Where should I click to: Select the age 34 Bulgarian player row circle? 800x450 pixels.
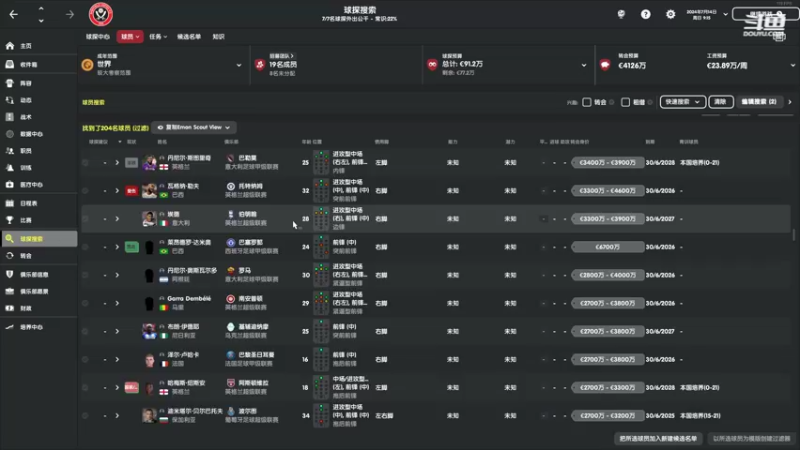(85, 415)
